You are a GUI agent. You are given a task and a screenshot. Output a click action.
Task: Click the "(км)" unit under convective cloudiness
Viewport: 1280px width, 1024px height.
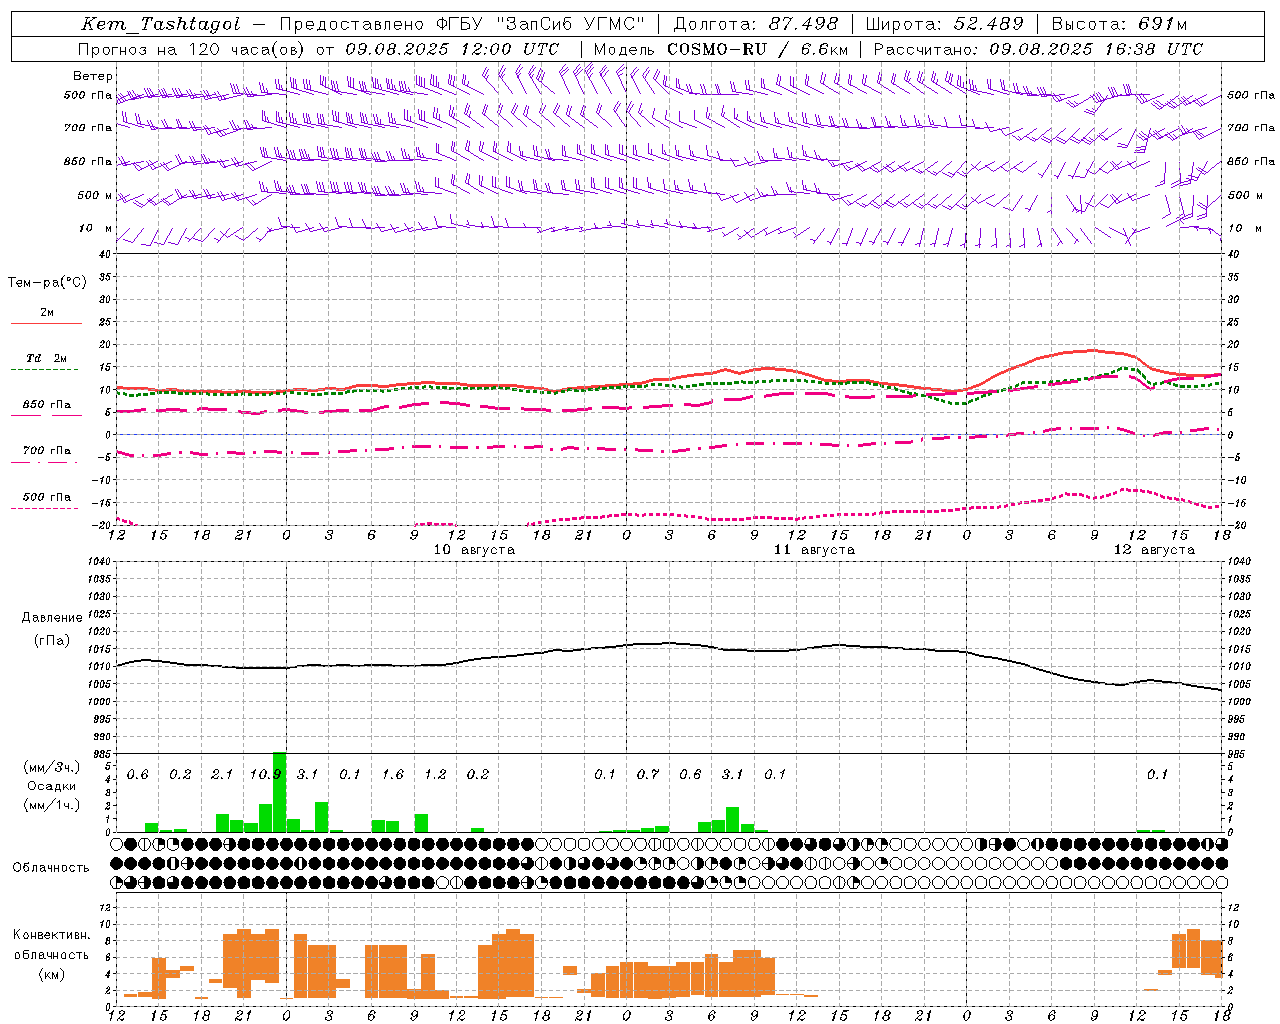coord(52,974)
